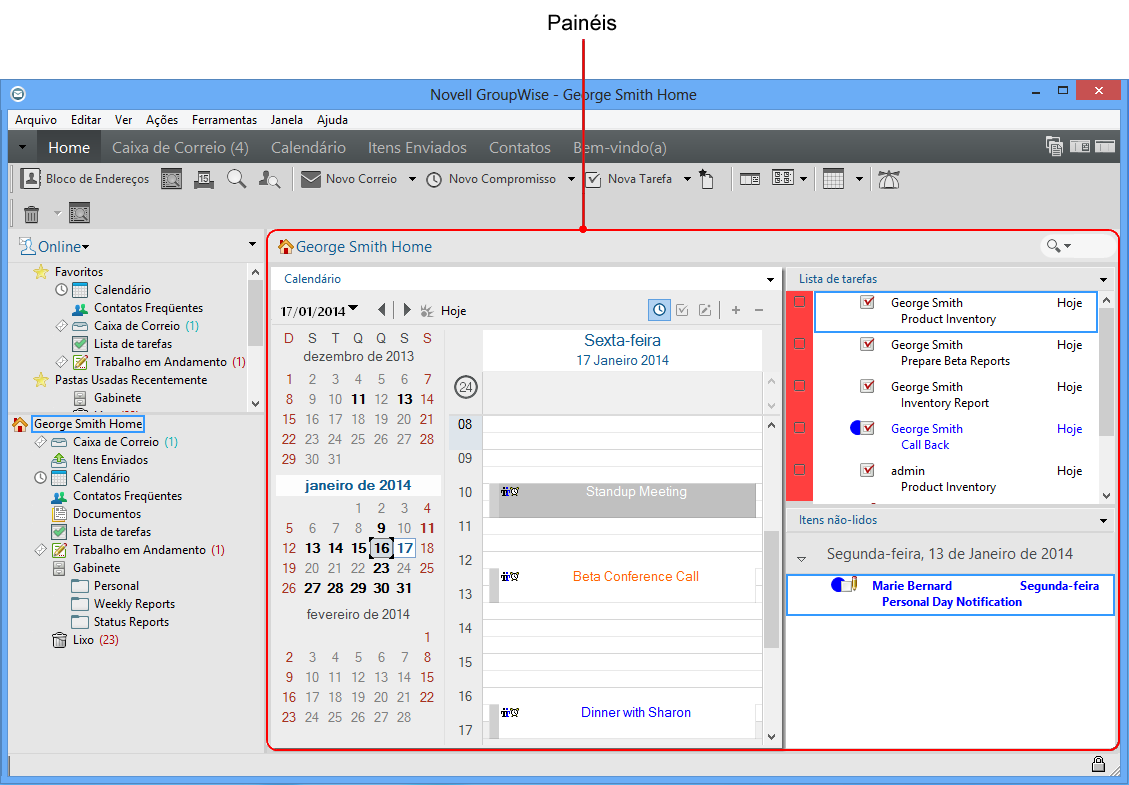Toggle red square beside admin Product Inventory
The width and height of the screenshot is (1129, 785).
coord(799,469)
